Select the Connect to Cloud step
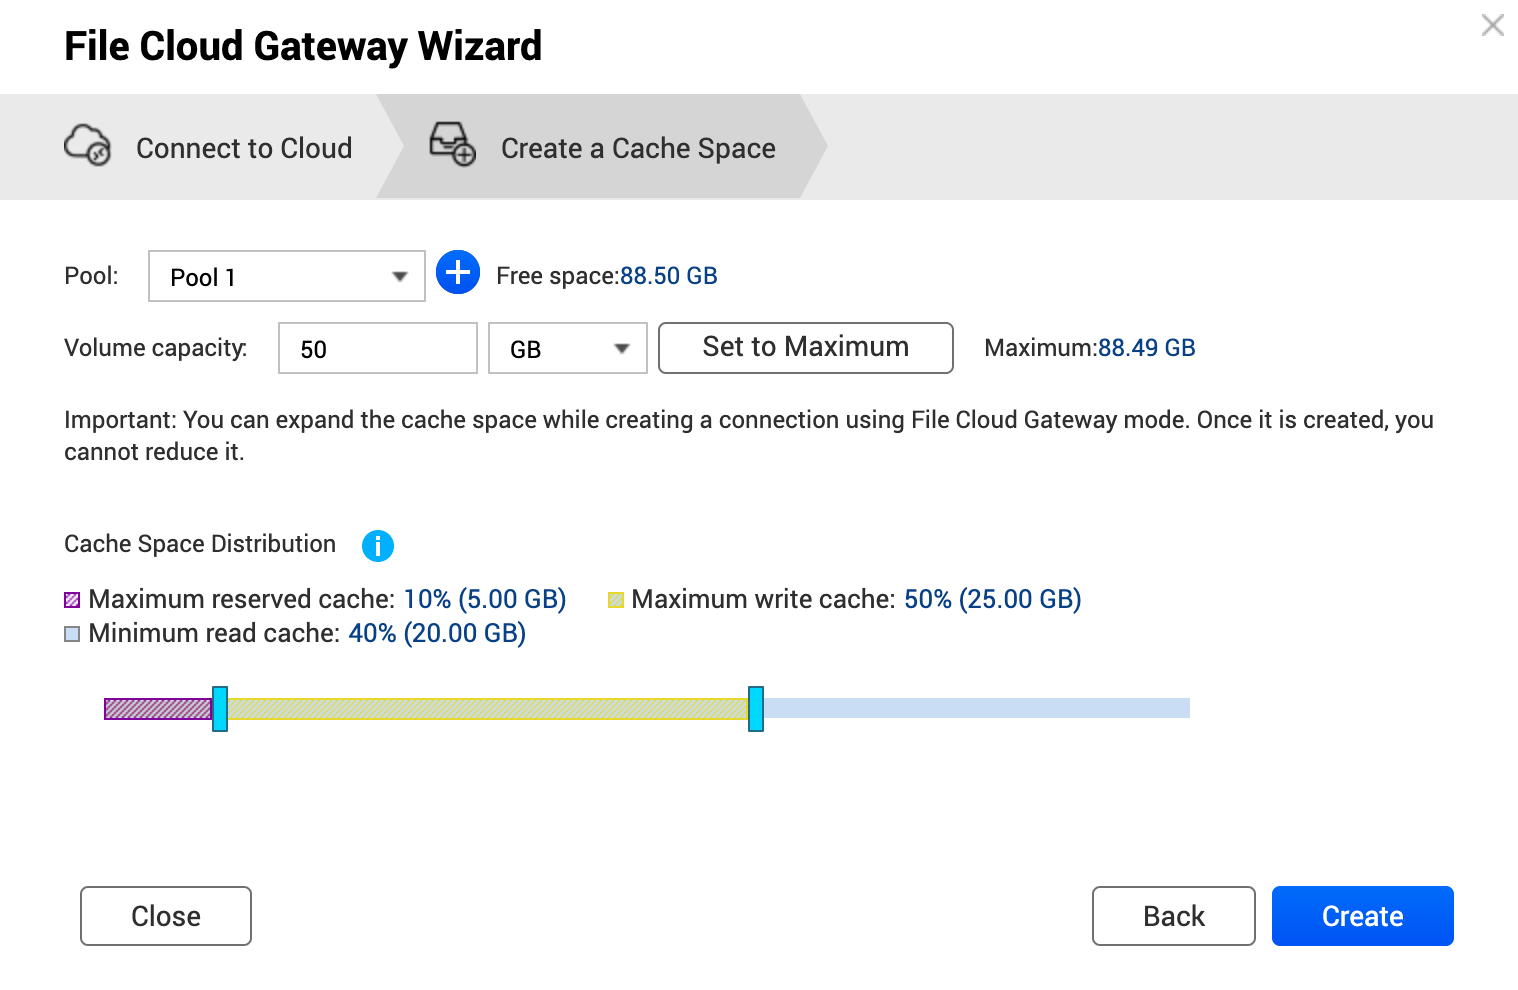Viewport: 1518px width, 990px height. pos(243,148)
